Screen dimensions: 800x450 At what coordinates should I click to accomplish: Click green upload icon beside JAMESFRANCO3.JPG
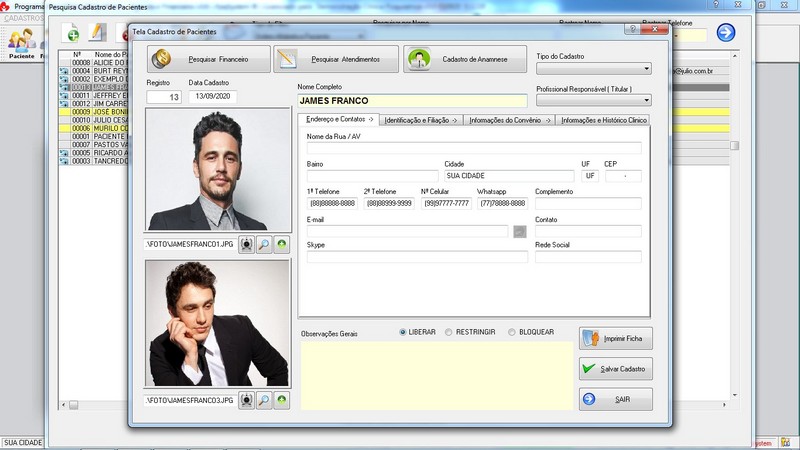282,400
